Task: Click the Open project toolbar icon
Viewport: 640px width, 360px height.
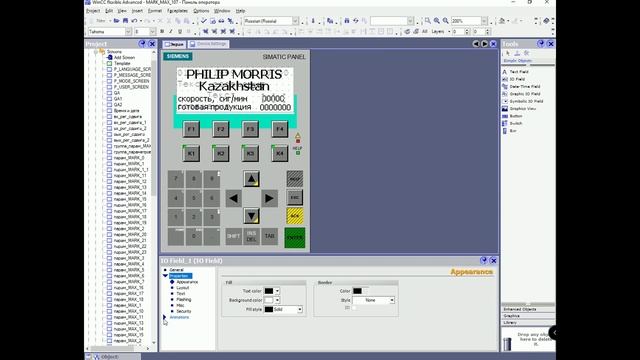Action: (117, 21)
